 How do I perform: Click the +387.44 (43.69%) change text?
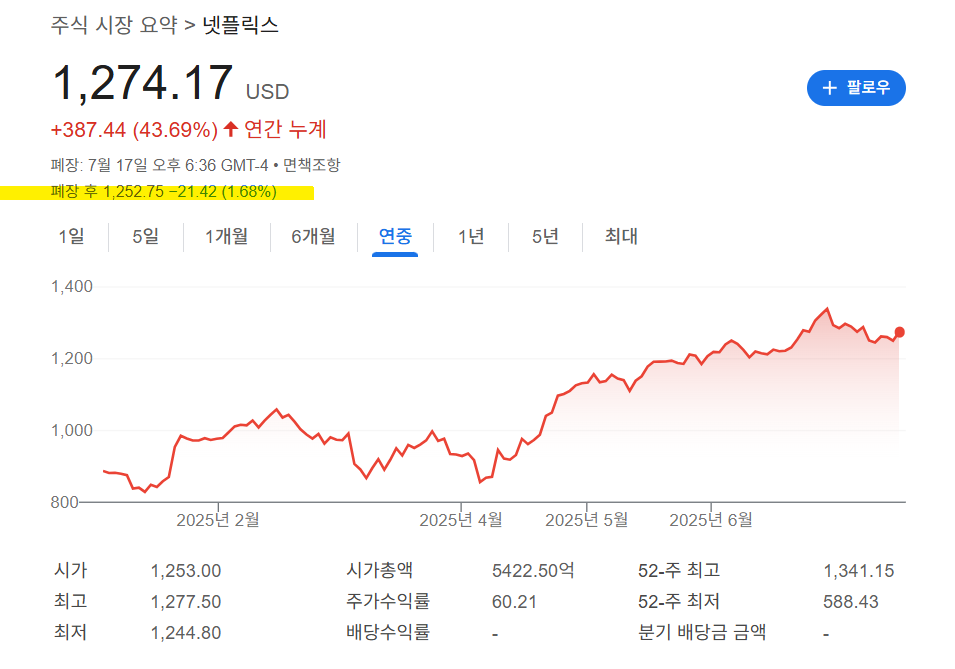coord(134,130)
